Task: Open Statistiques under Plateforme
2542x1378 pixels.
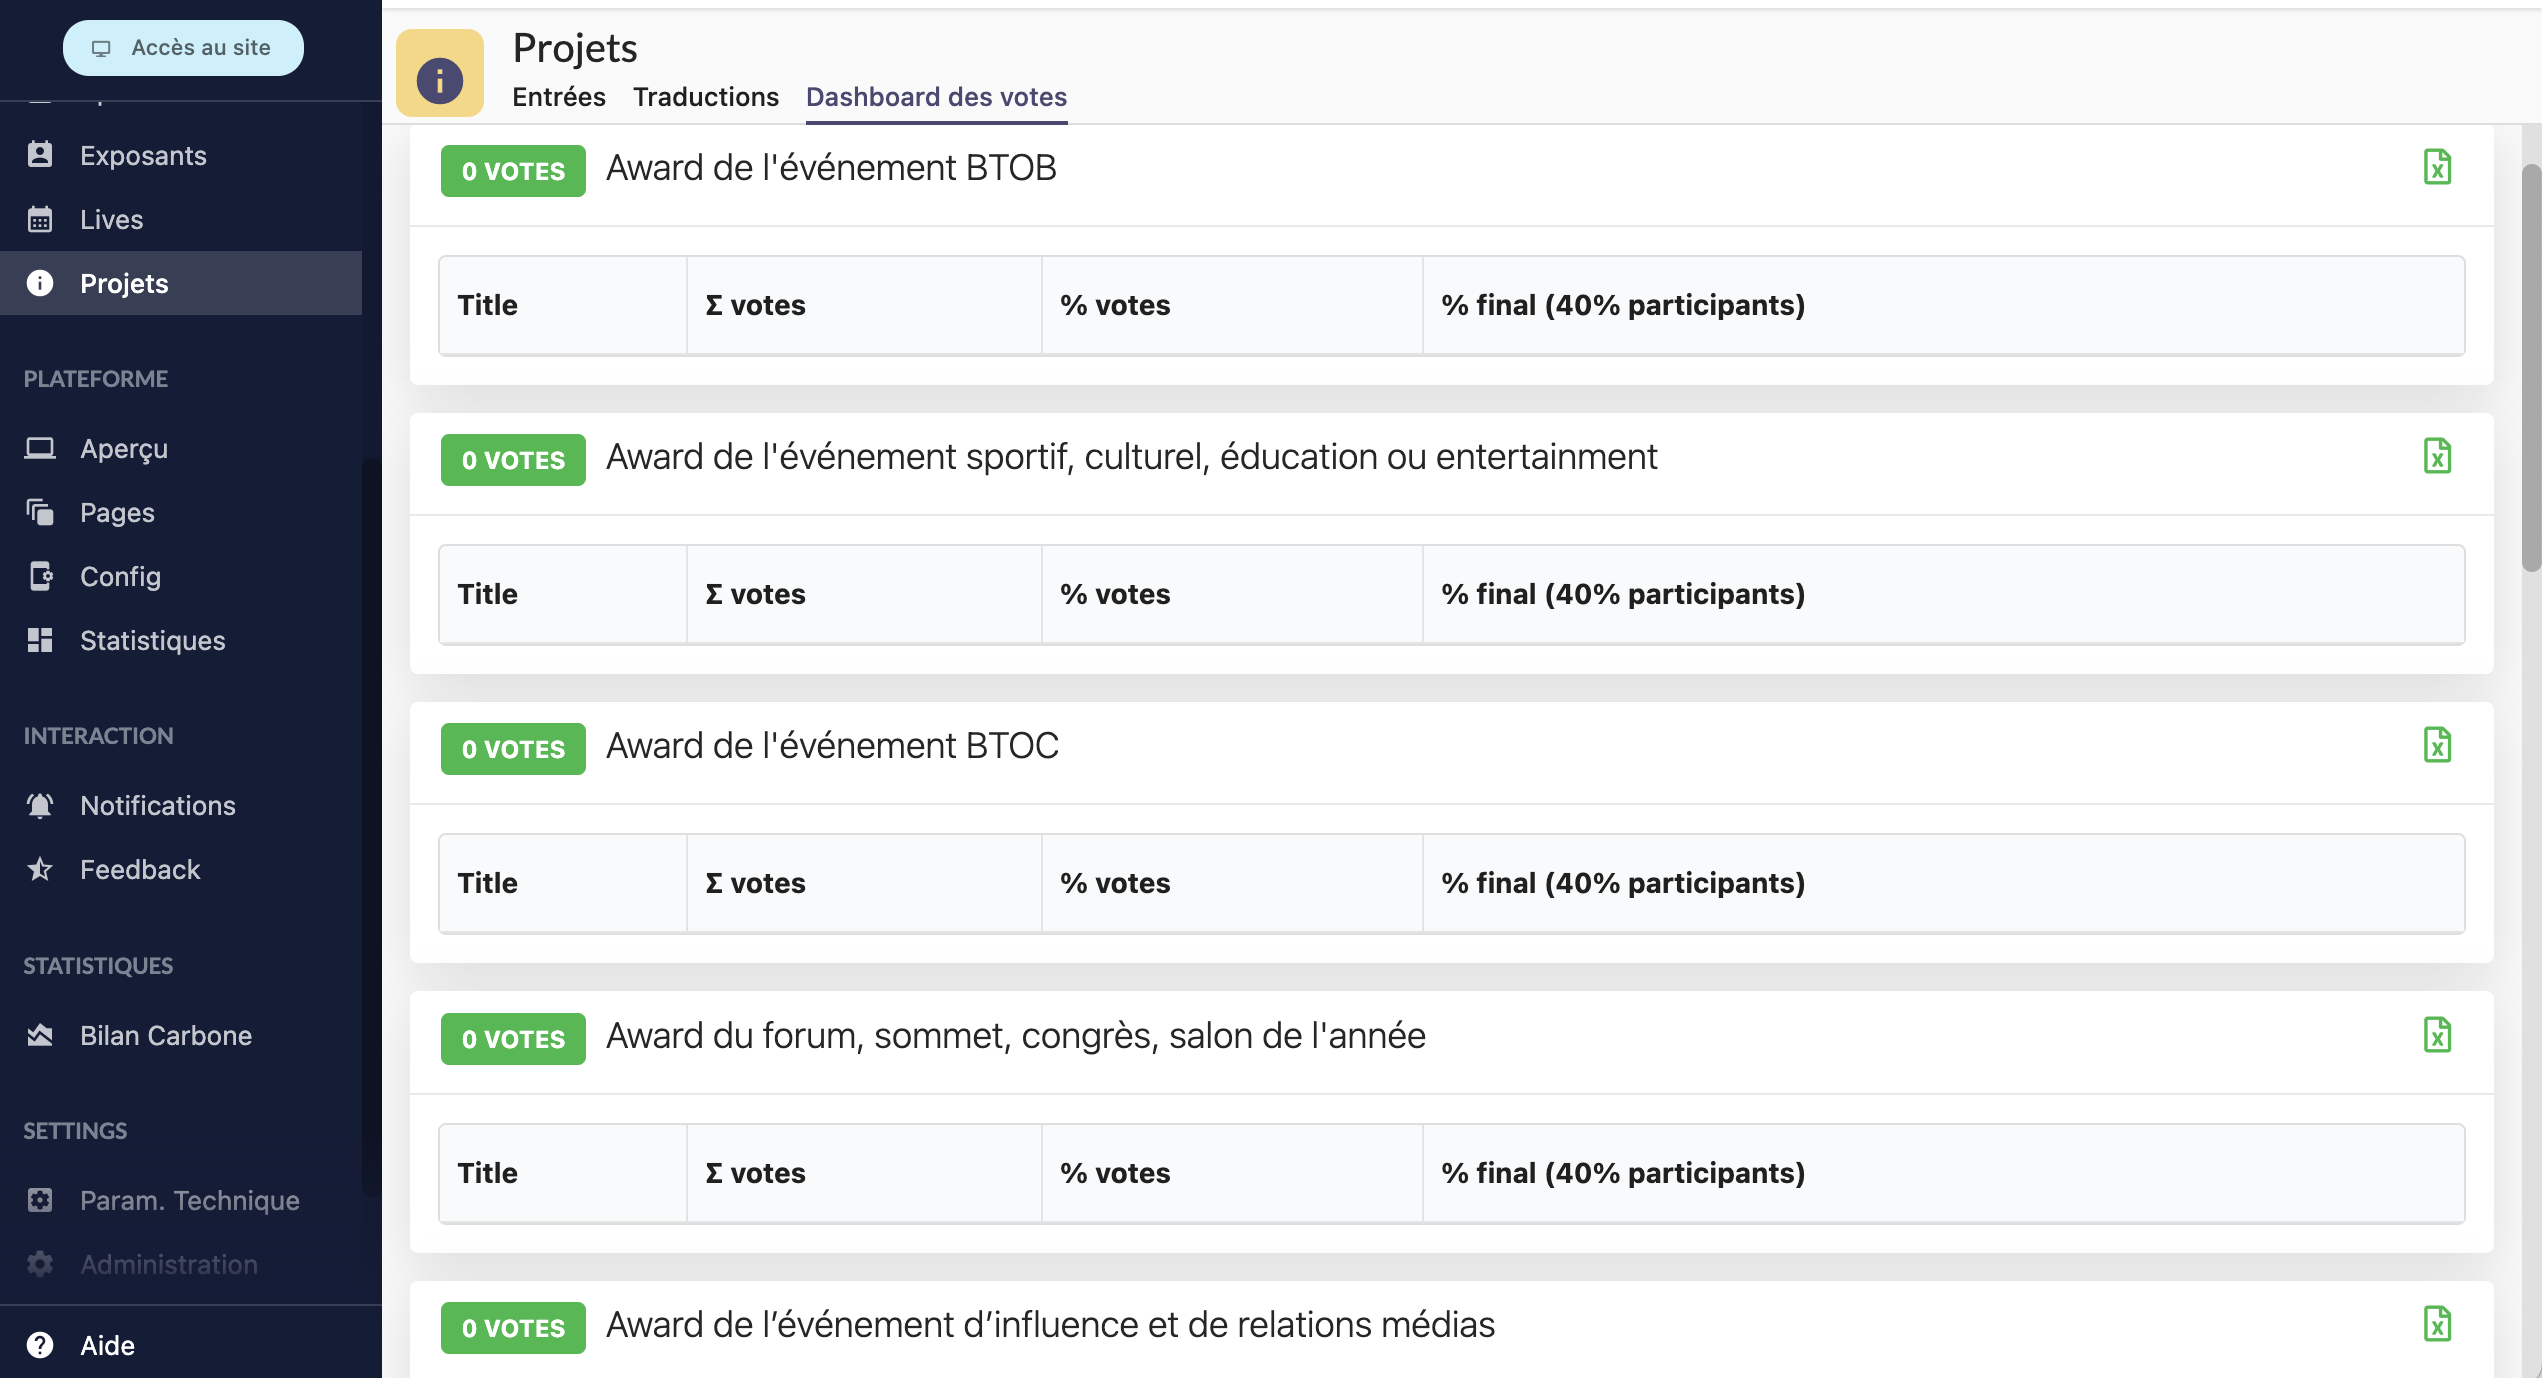Action: [181, 640]
